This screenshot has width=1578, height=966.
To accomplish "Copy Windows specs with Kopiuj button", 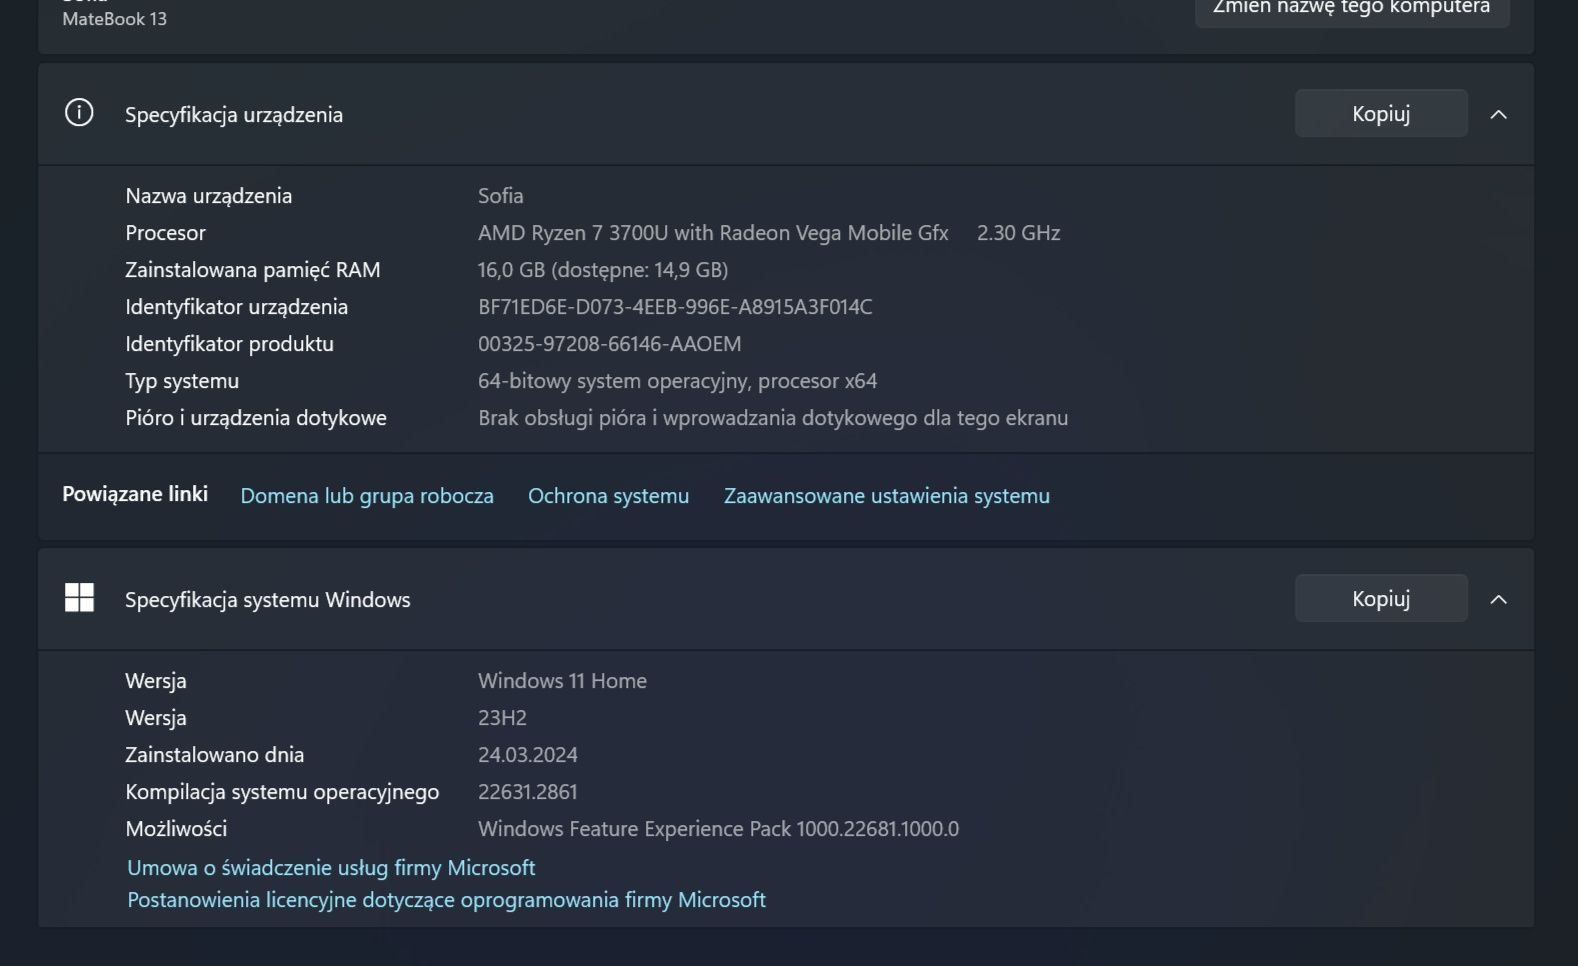I will pyautogui.click(x=1381, y=599).
